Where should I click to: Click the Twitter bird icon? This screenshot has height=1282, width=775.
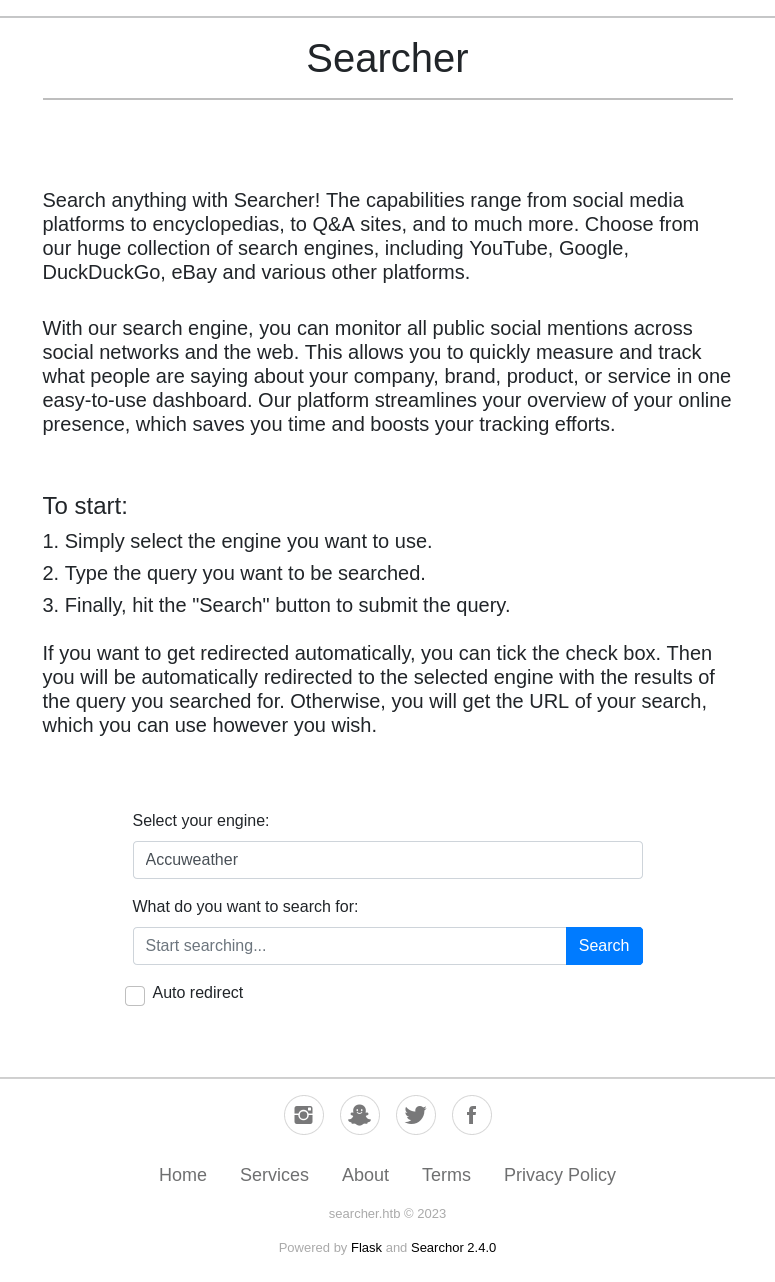point(416,1115)
